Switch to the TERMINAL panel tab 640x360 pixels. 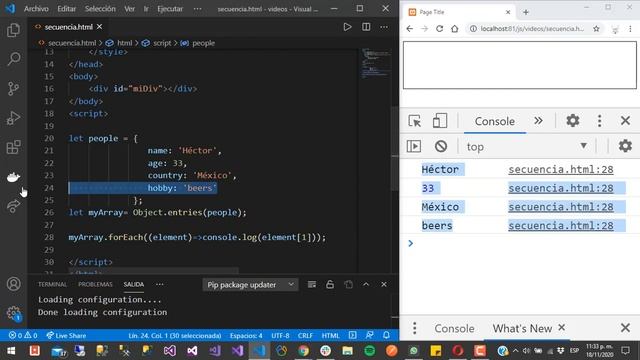pyautogui.click(x=52, y=284)
